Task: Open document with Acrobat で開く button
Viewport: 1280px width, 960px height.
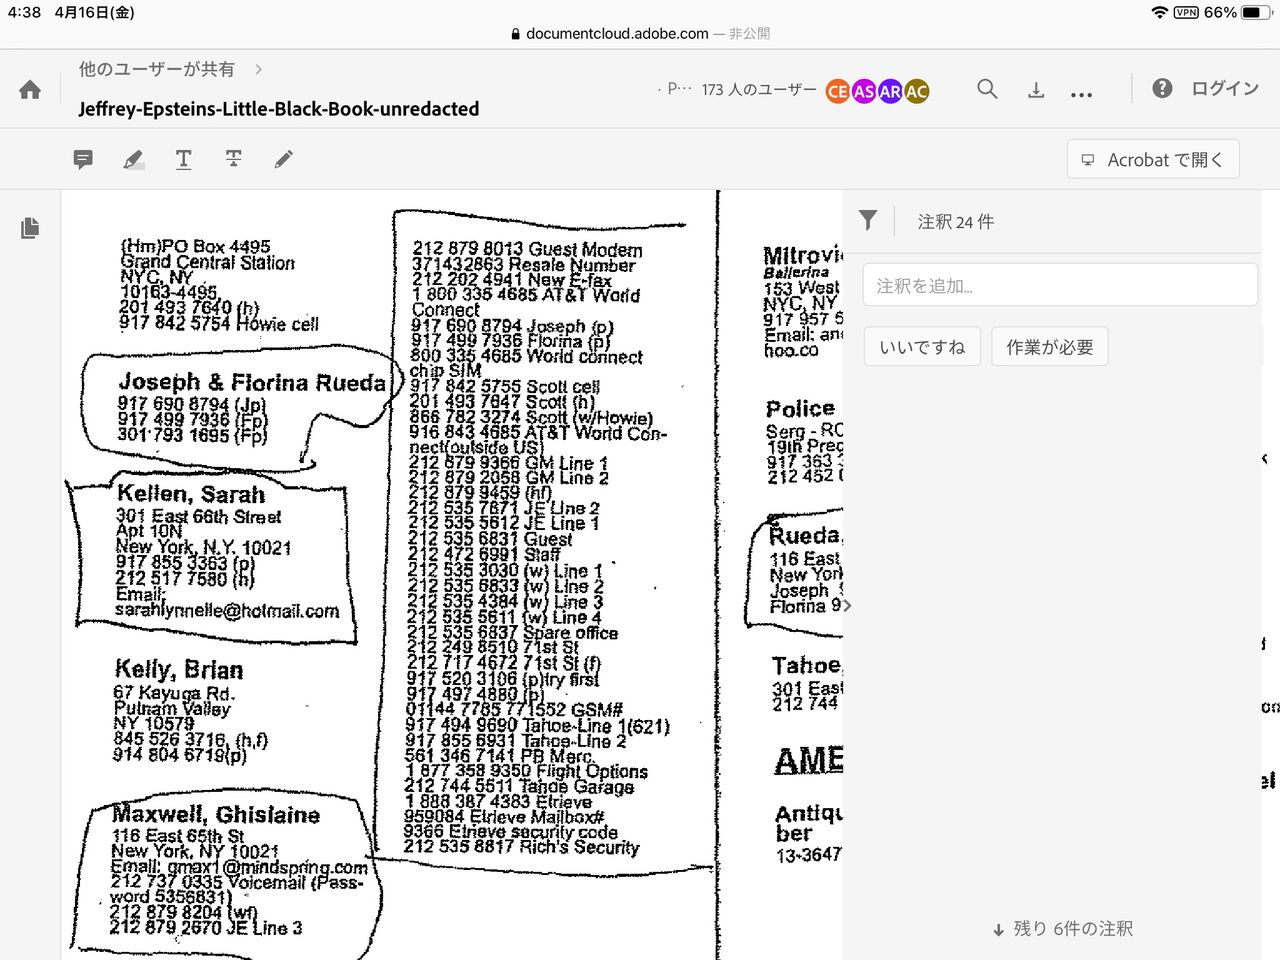Action: click(1153, 160)
